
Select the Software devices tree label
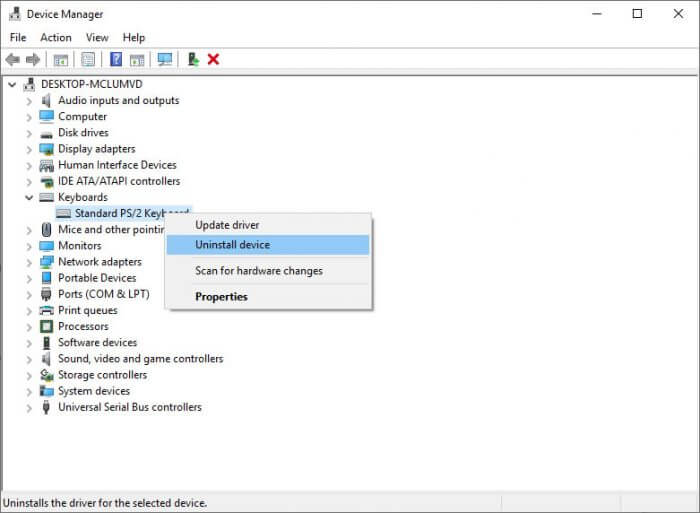98,343
